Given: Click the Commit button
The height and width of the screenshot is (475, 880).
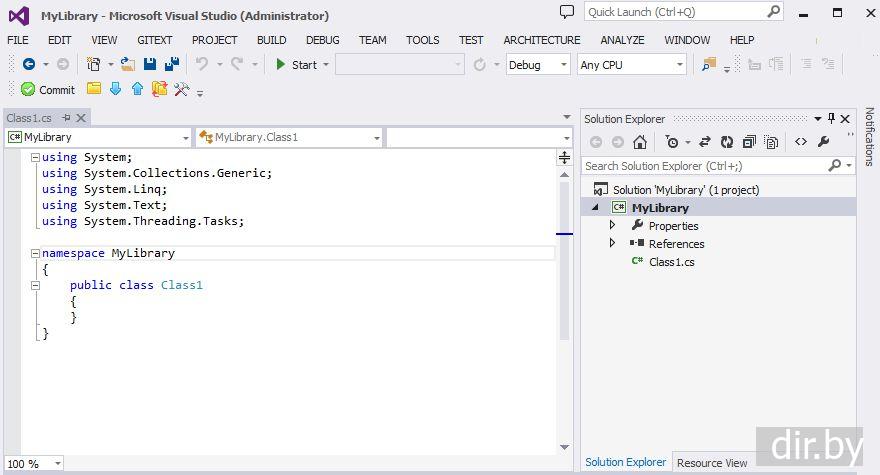Looking at the screenshot, I should (48, 89).
